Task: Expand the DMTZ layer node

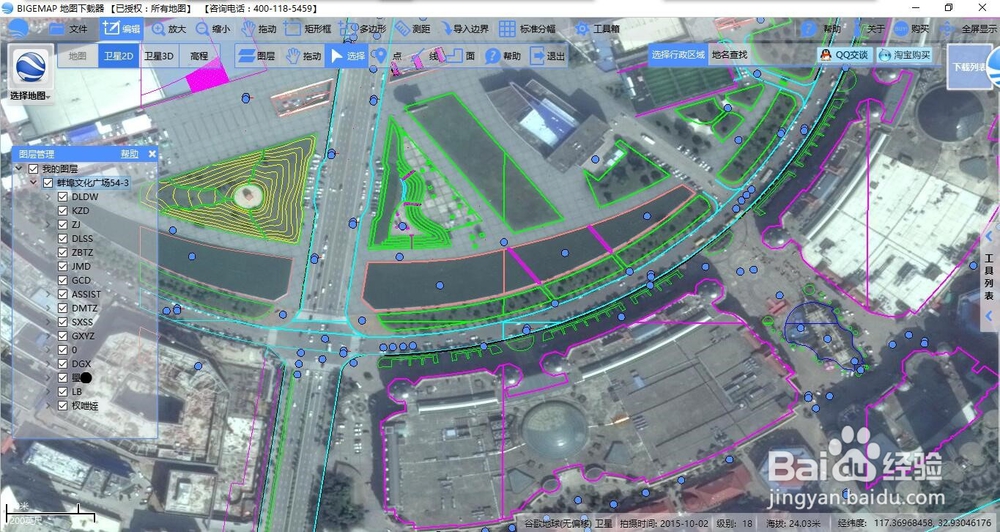Action: pos(48,308)
